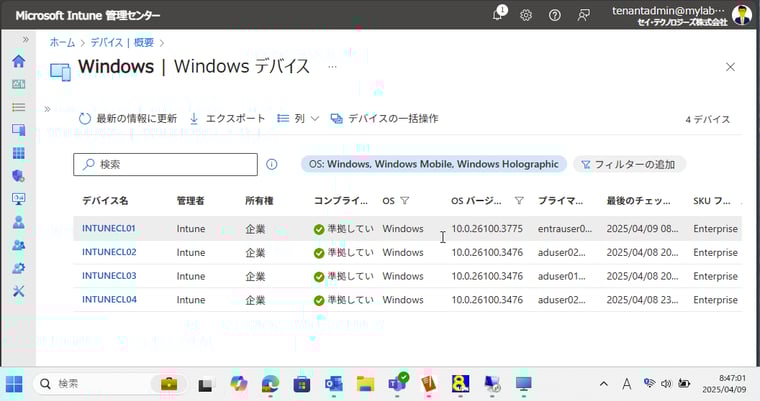Screen dimensions: 760x401
Task: Open tenantadmin account avatar
Action: coord(742,15)
